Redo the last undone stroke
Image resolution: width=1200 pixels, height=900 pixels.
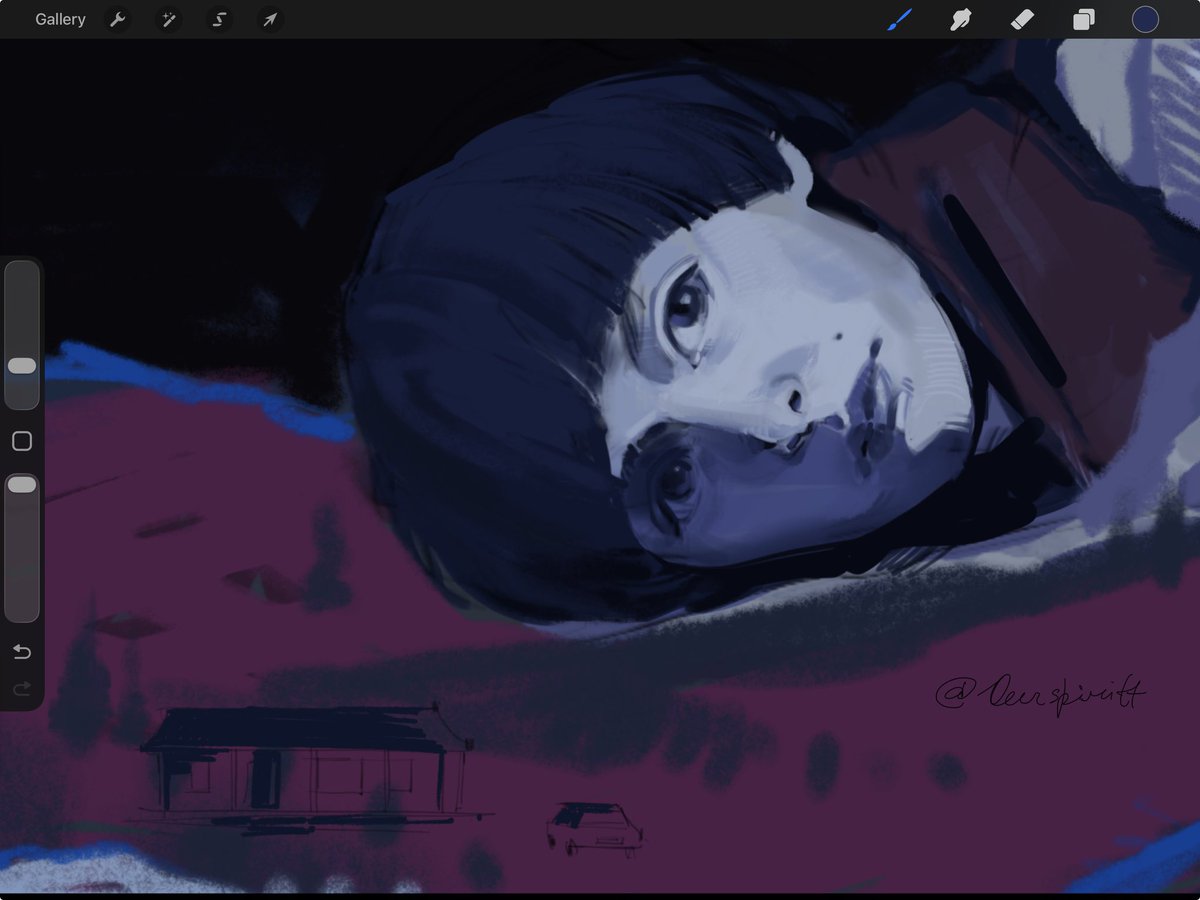[21, 688]
